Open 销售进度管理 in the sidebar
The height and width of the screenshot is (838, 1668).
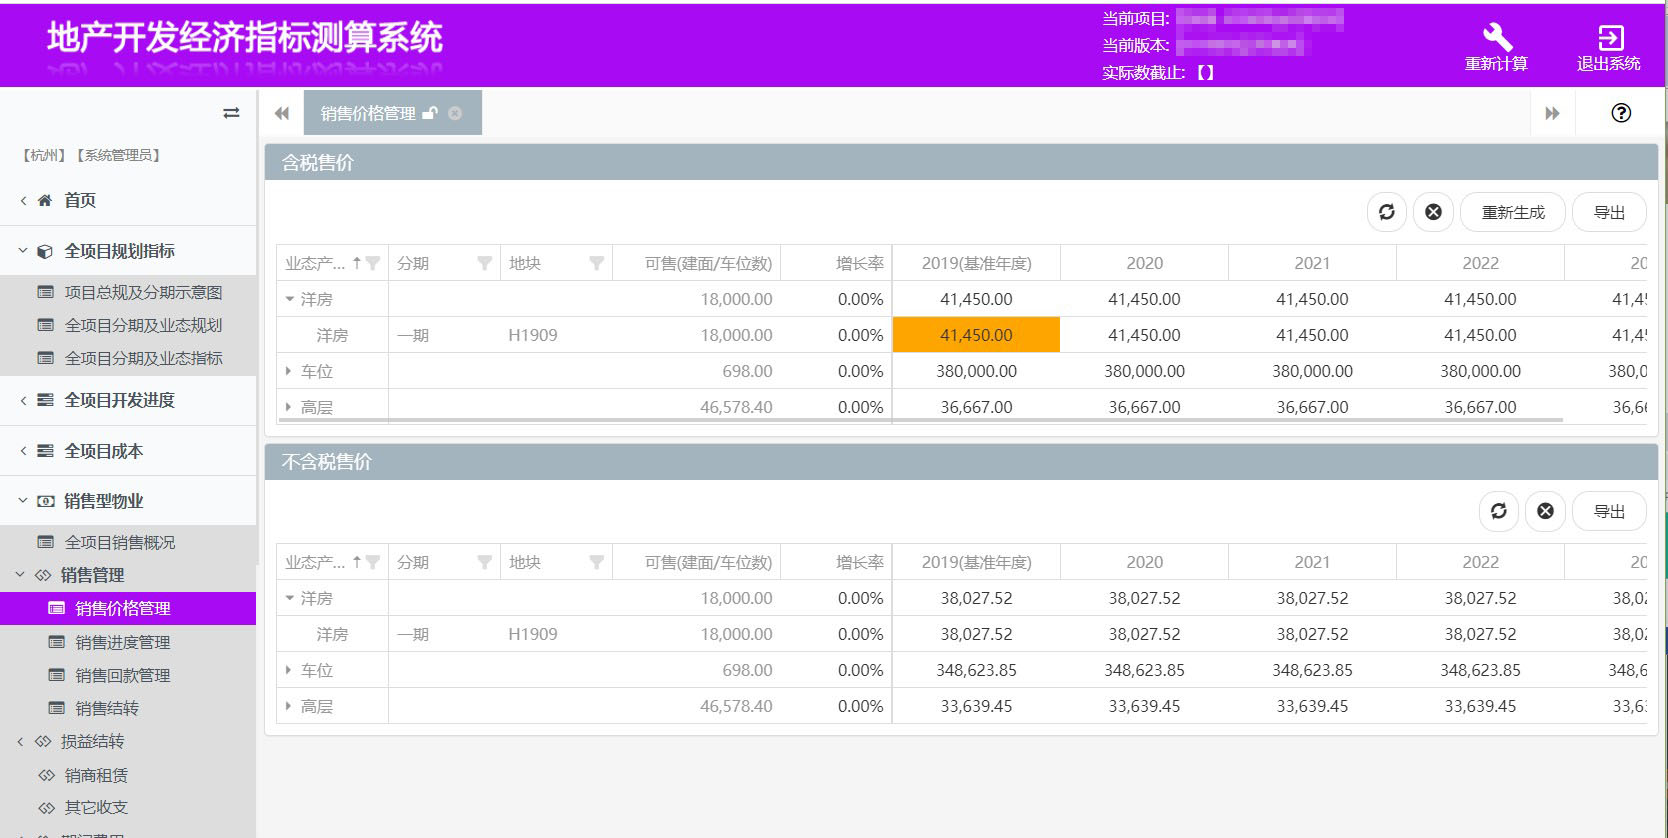tap(122, 642)
